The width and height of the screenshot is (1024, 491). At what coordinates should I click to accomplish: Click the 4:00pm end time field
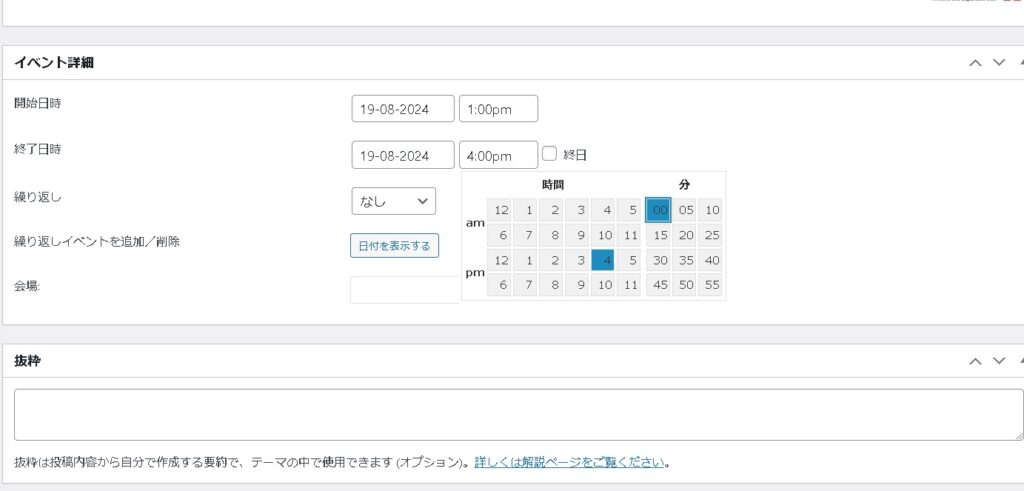point(498,156)
